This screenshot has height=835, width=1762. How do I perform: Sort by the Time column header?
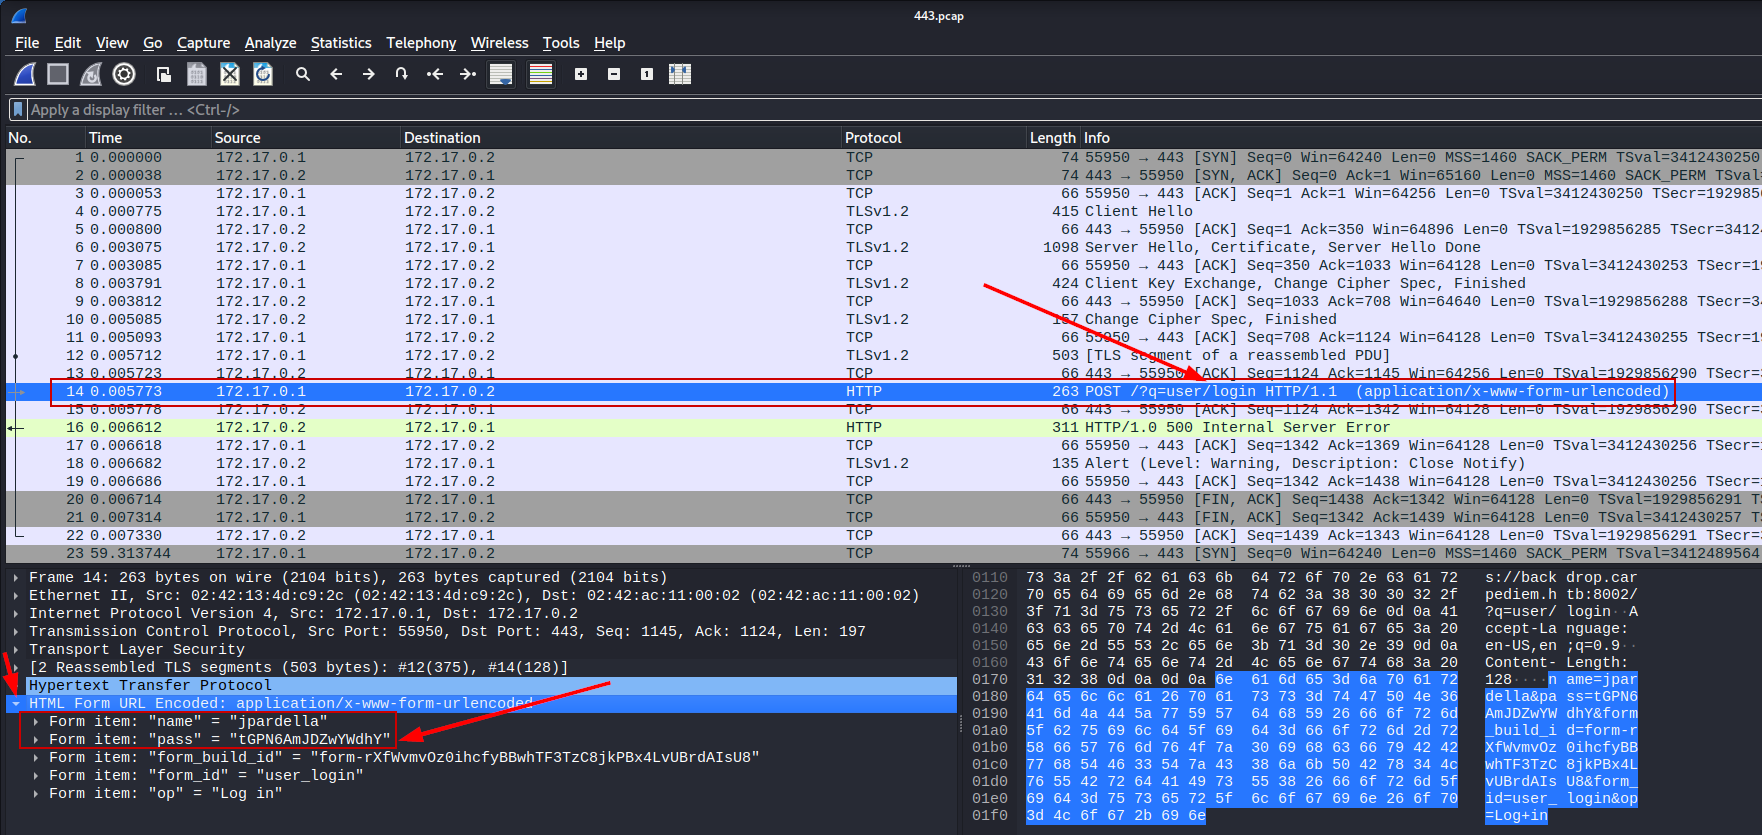[x=148, y=138]
